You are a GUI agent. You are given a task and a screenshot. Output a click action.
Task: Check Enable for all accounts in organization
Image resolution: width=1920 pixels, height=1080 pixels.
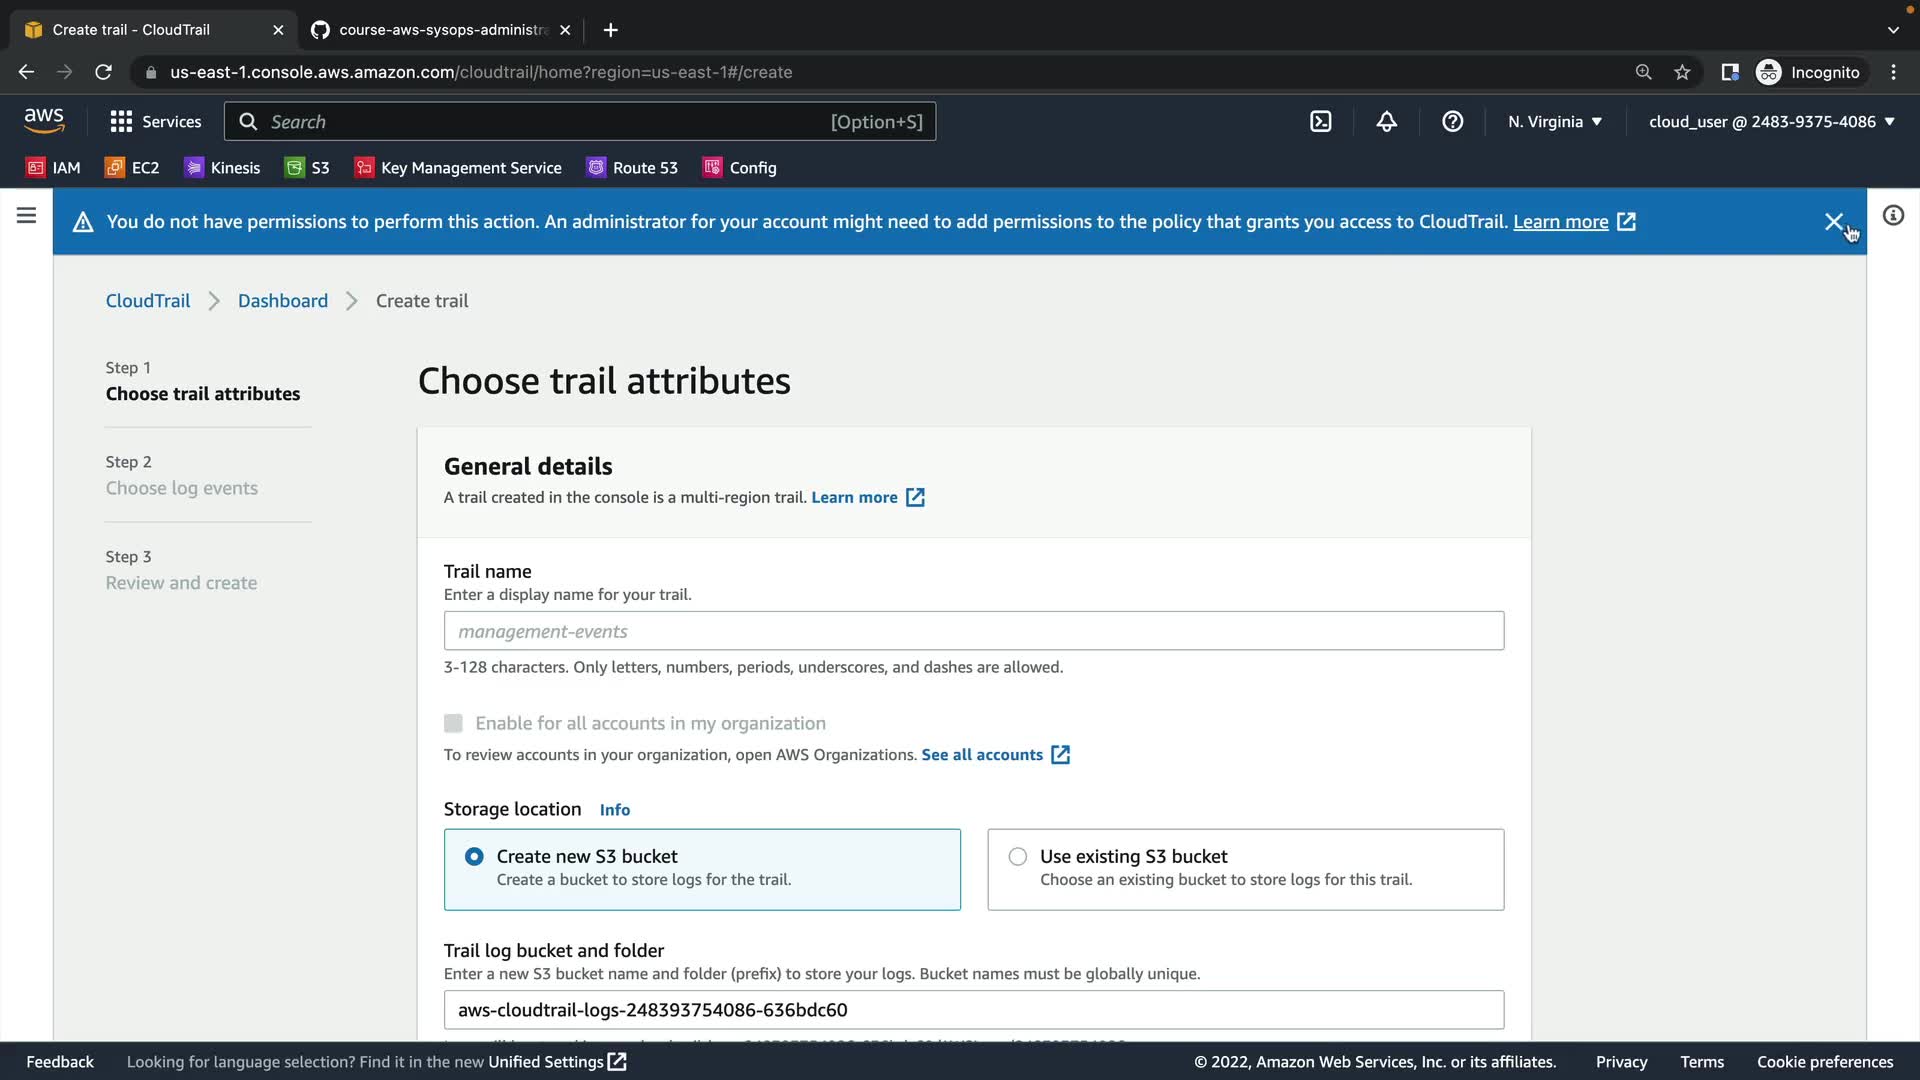[453, 723]
